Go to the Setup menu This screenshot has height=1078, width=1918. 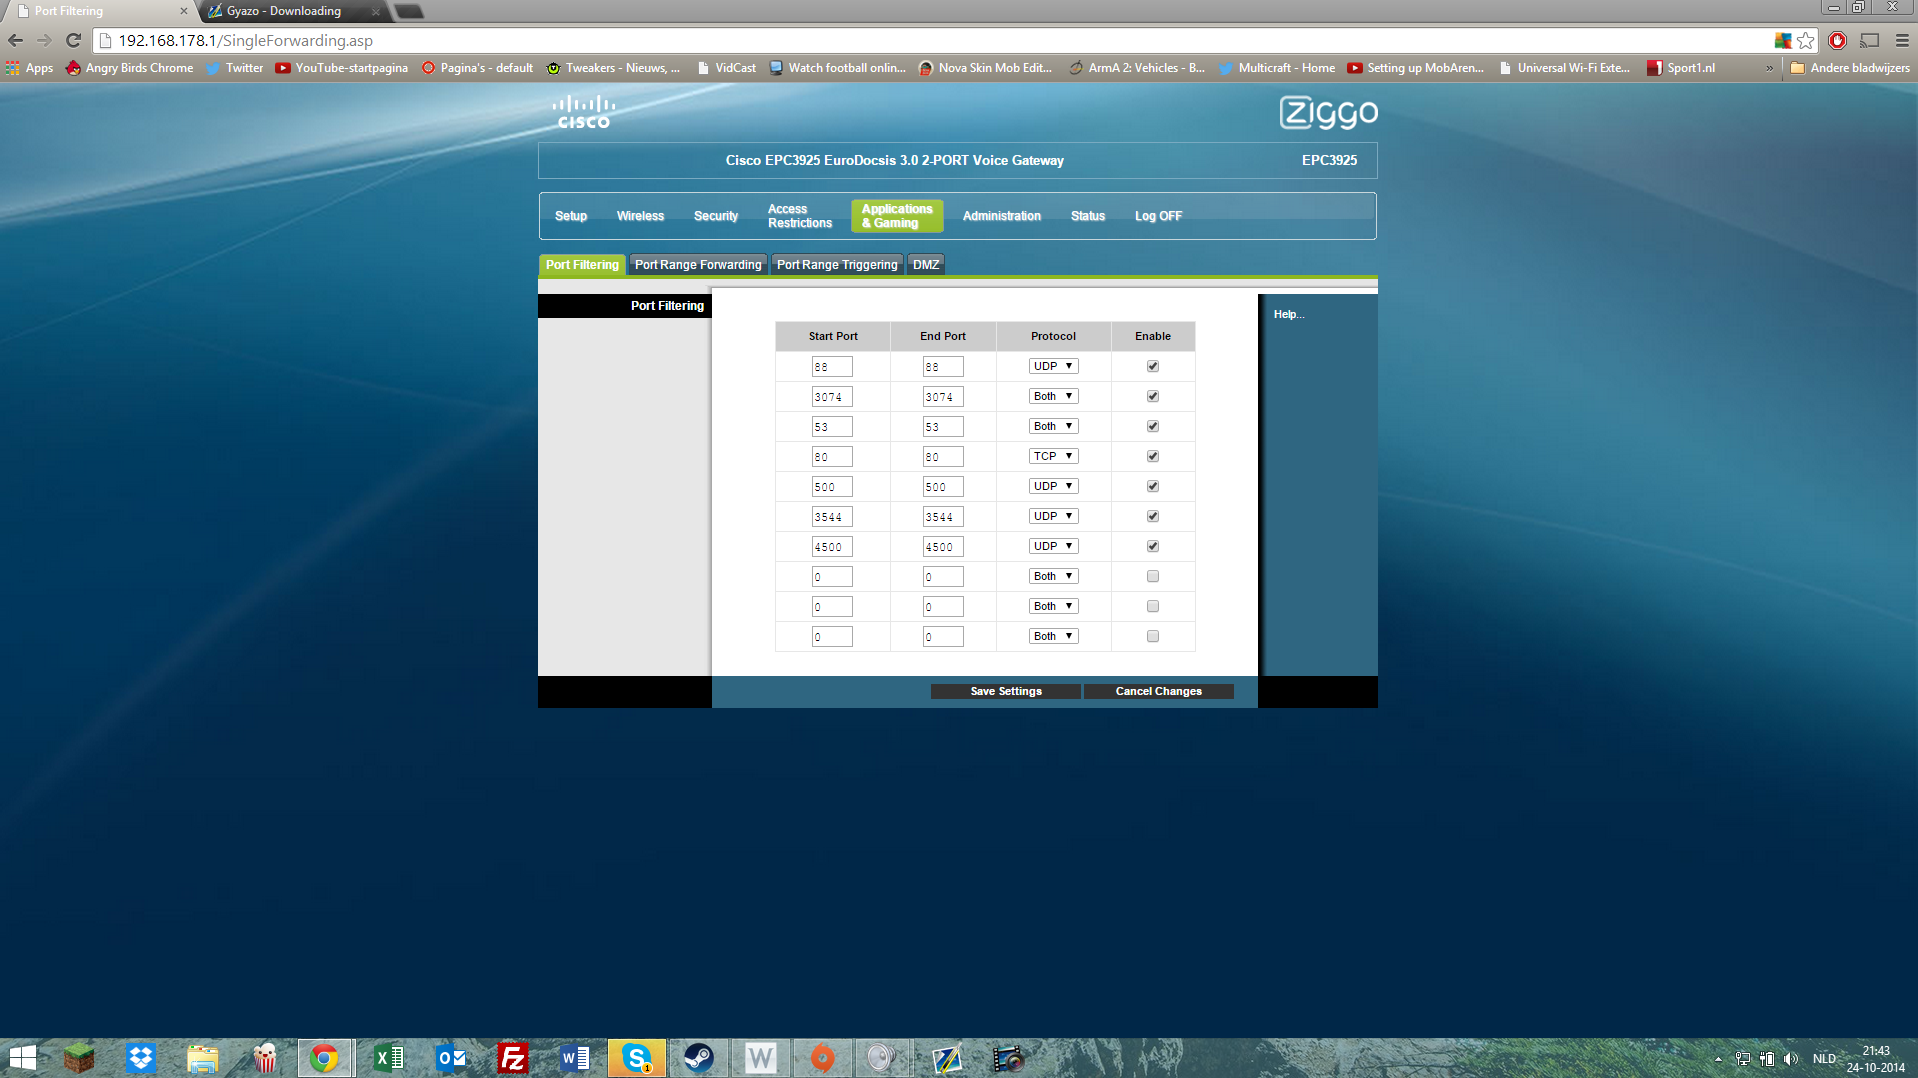(x=571, y=216)
